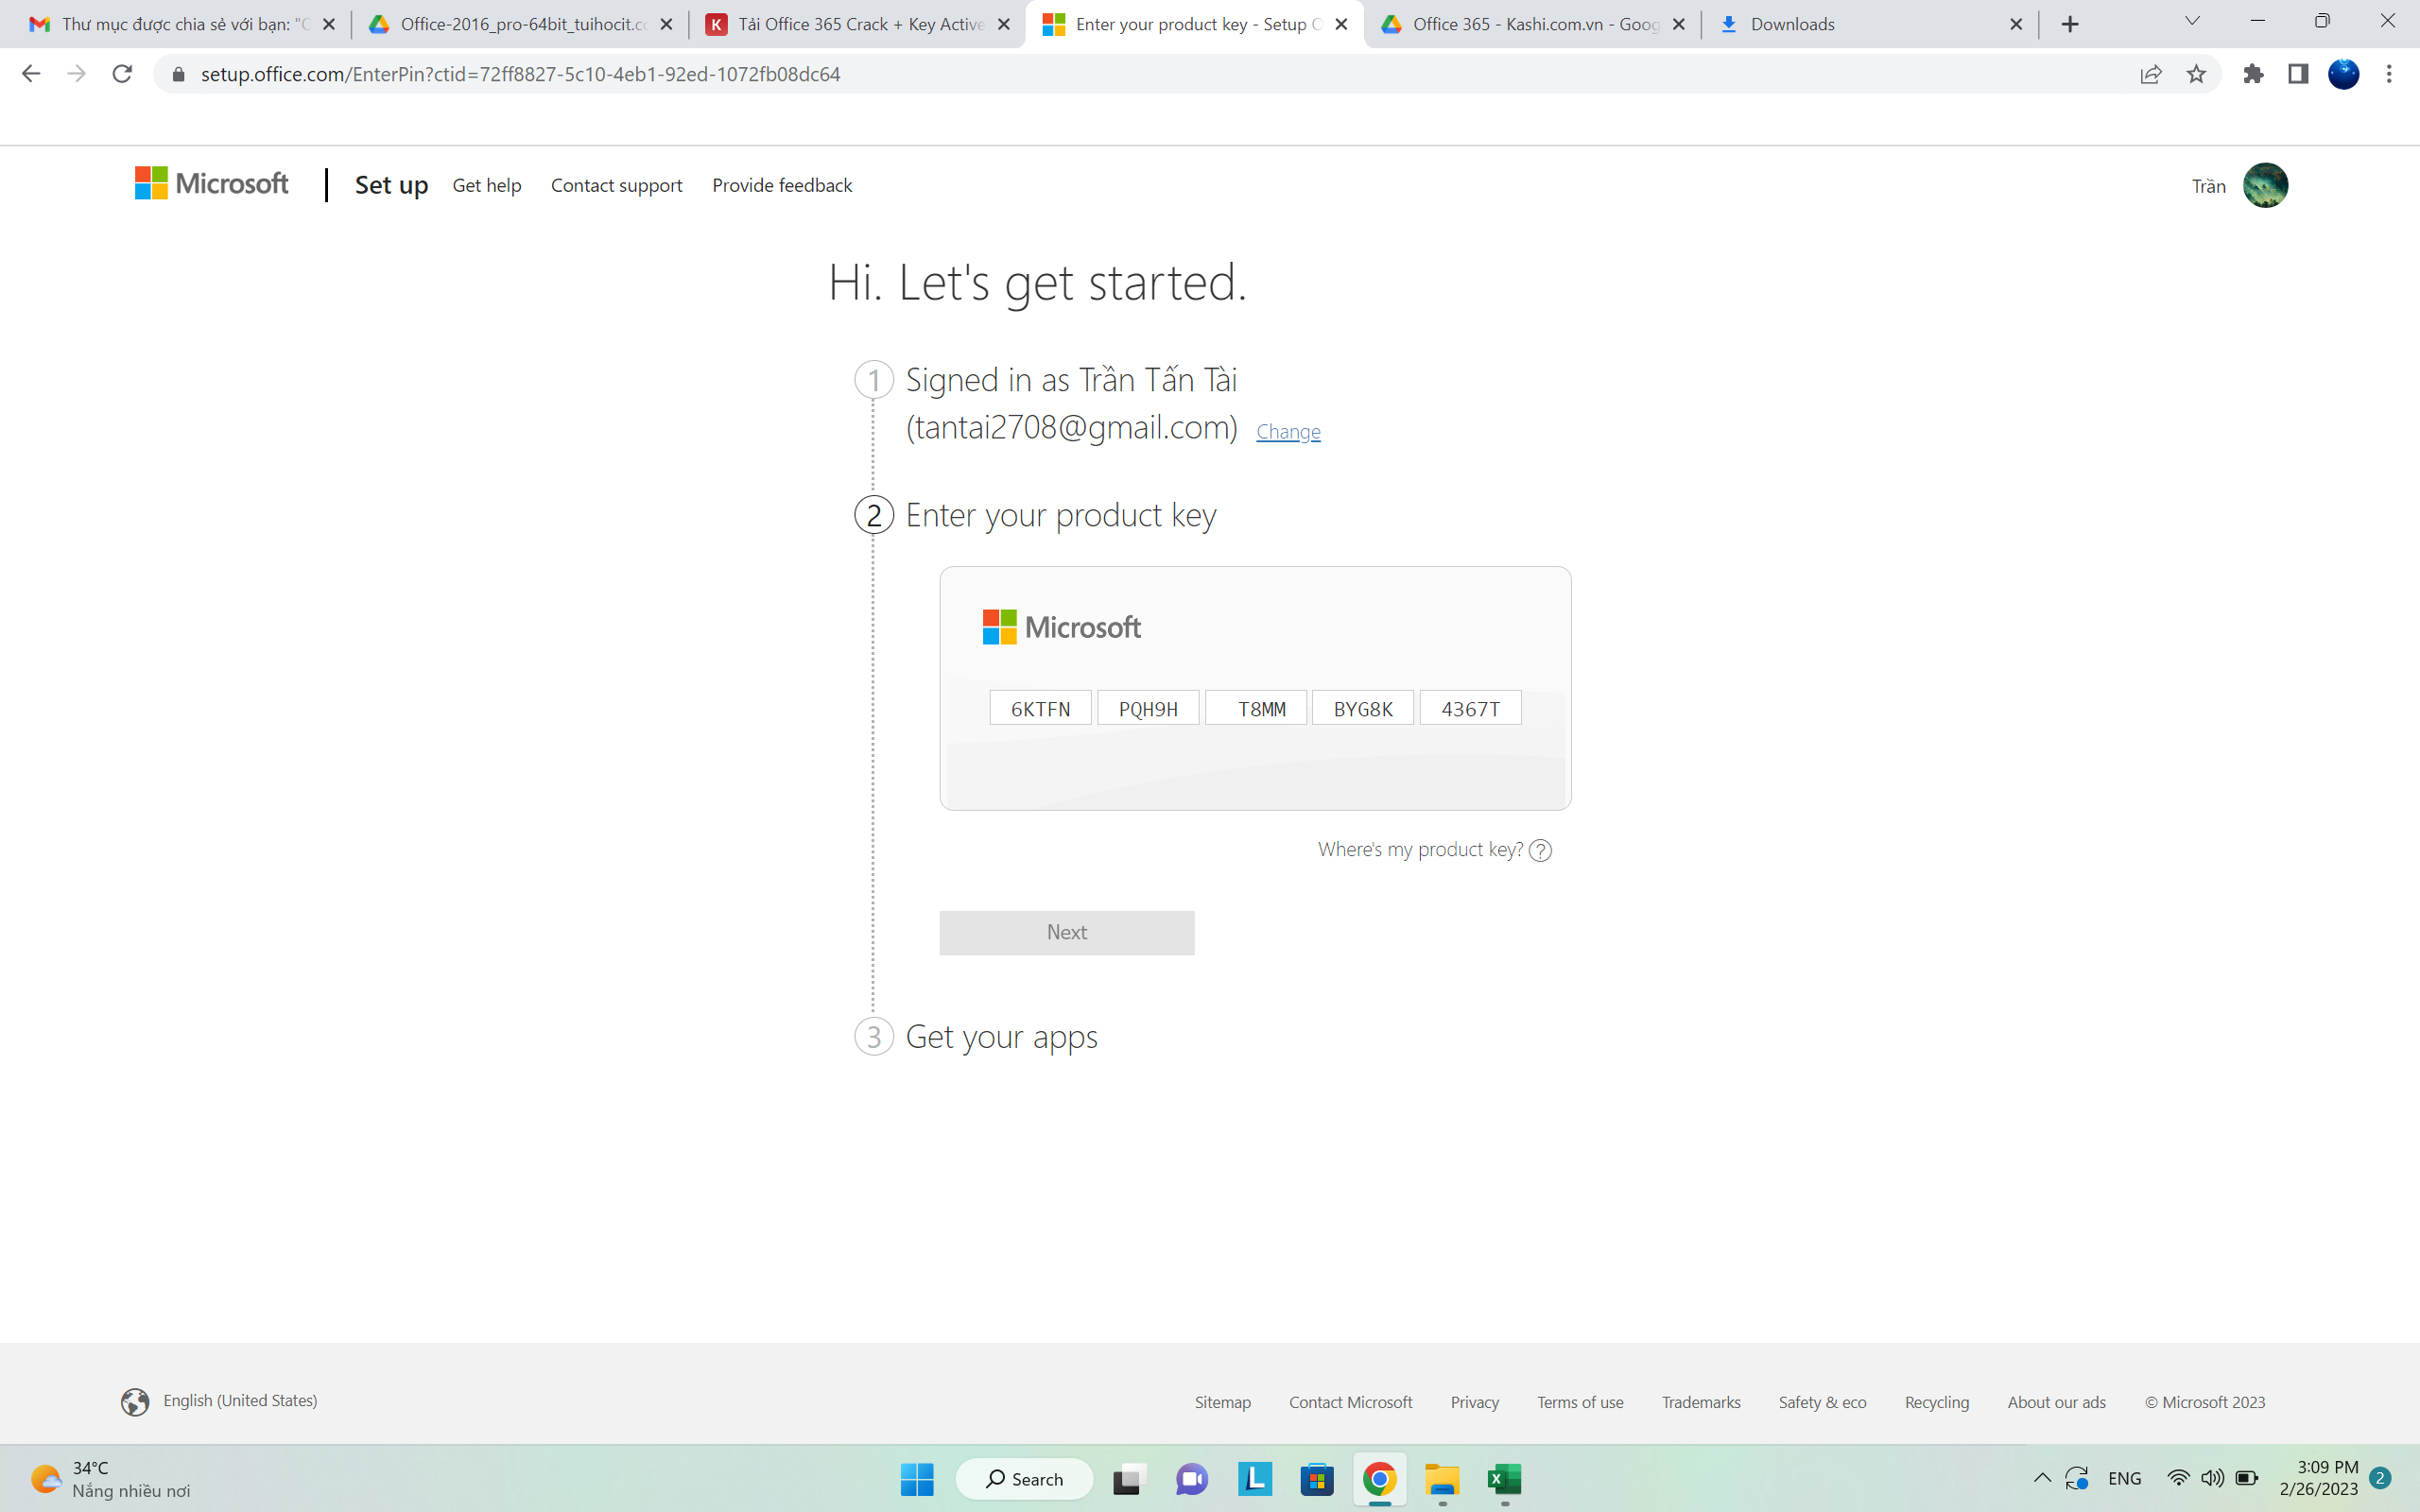Click the Next button
This screenshot has height=1512, width=2420.
(x=1067, y=932)
